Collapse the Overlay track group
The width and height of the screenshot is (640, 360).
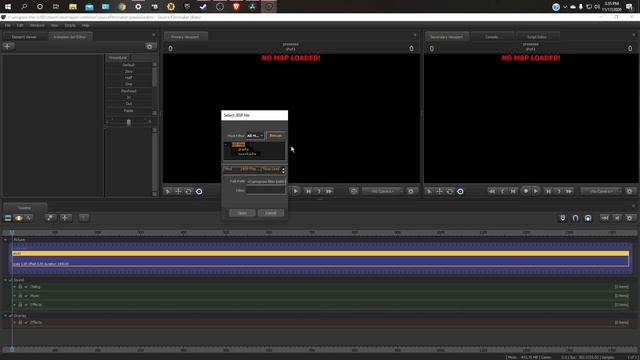tap(5, 316)
